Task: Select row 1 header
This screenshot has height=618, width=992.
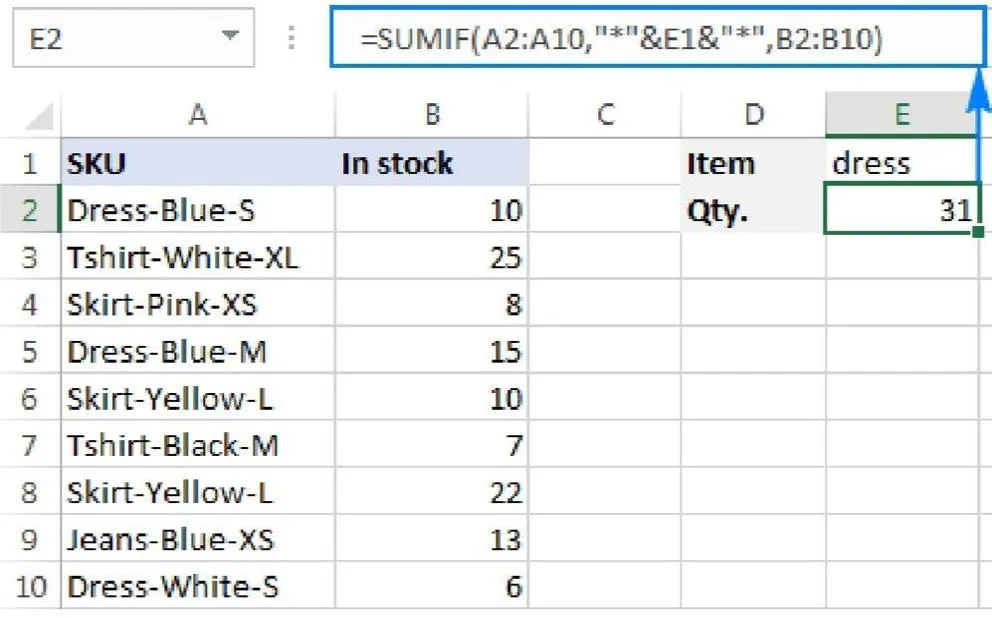Action: pos(30,163)
